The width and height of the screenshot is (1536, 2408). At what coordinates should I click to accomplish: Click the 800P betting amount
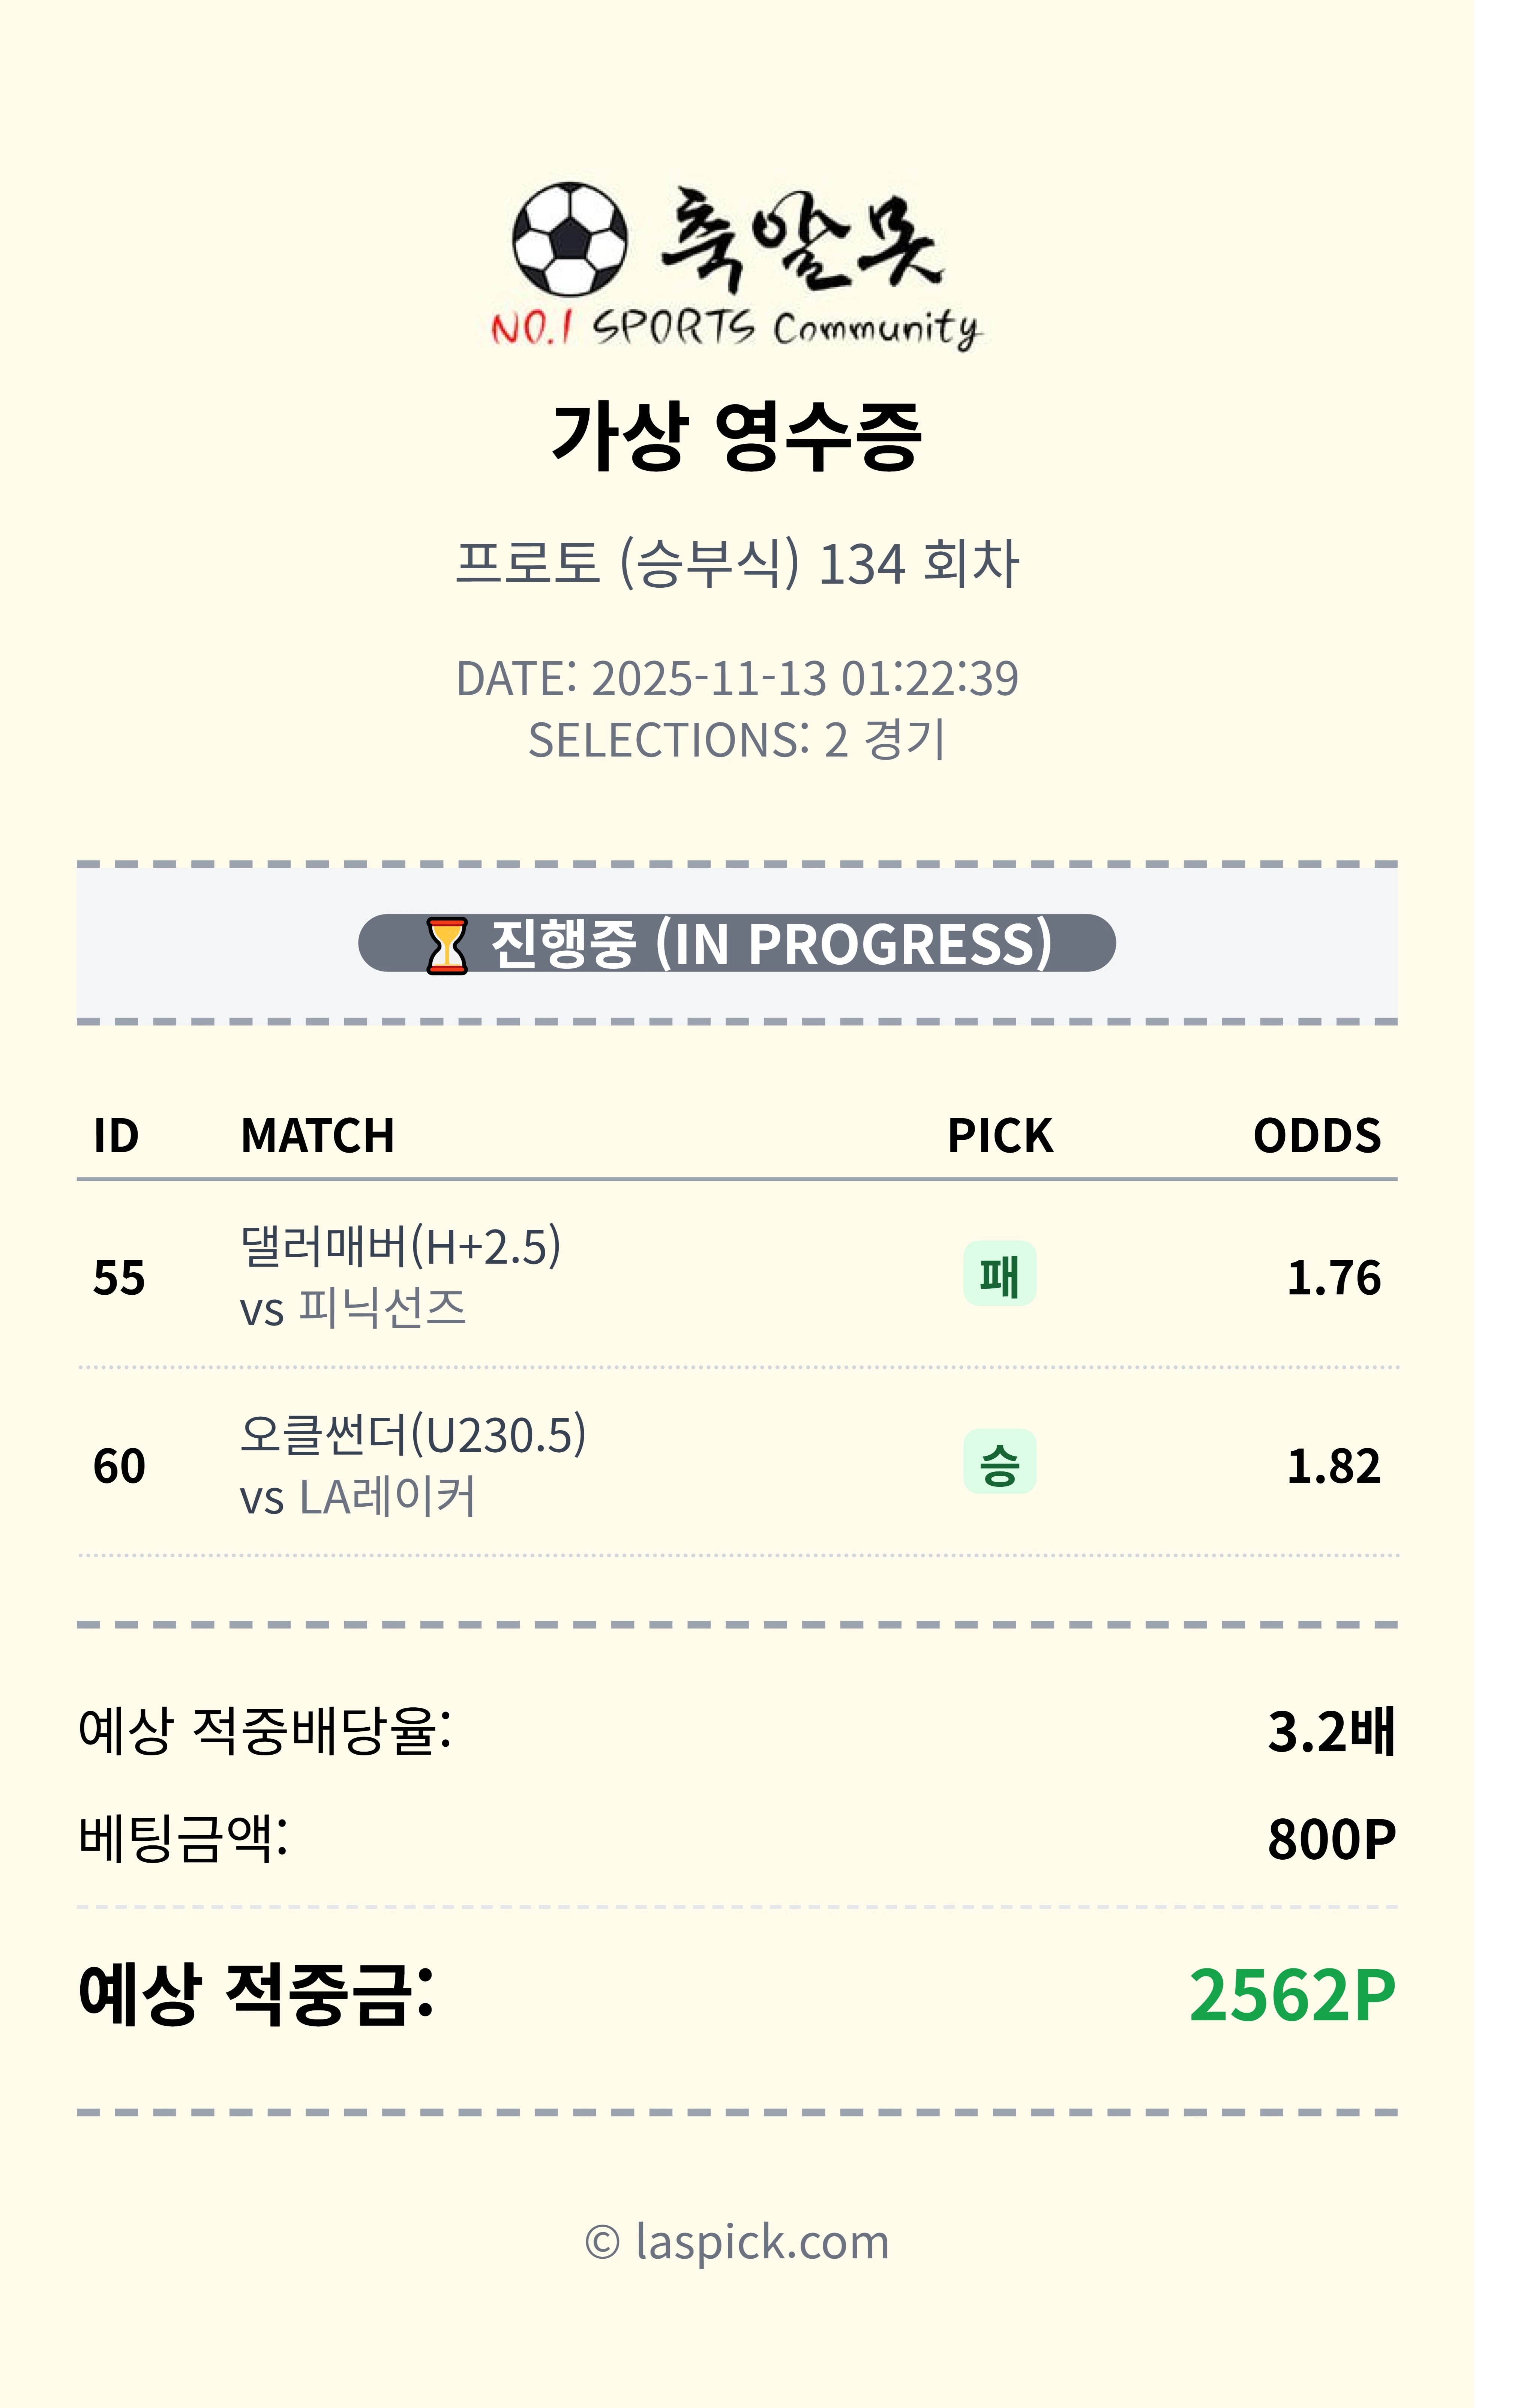point(1331,1839)
